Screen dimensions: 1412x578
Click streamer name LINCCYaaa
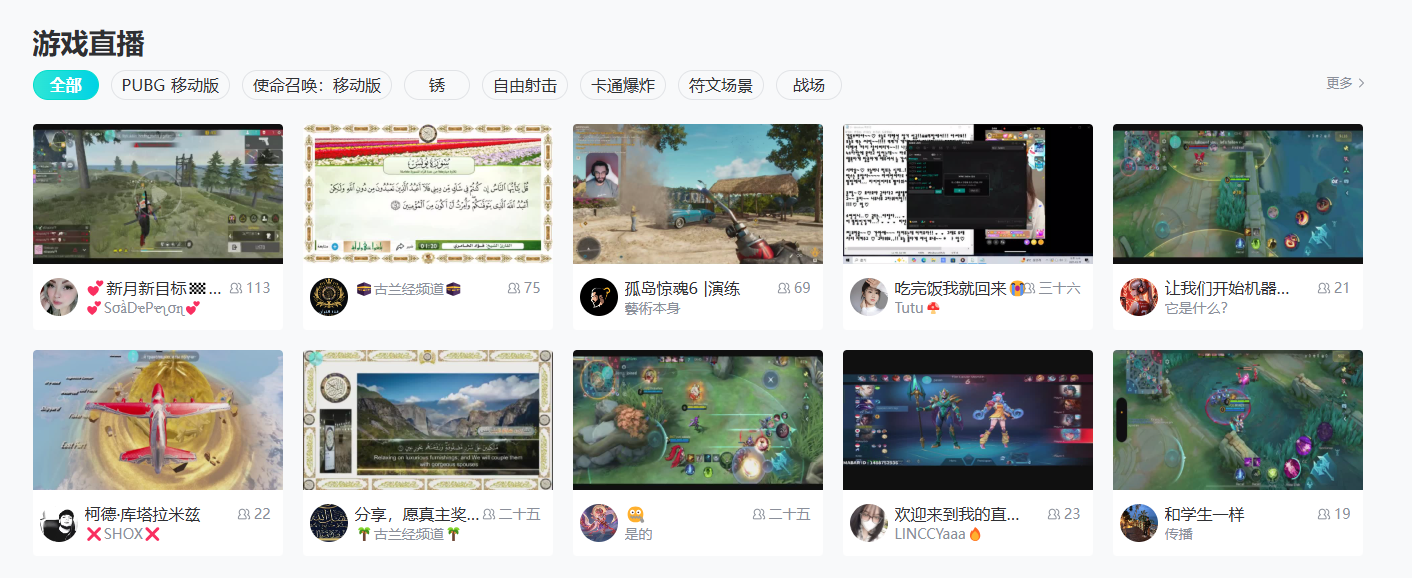click(x=937, y=534)
